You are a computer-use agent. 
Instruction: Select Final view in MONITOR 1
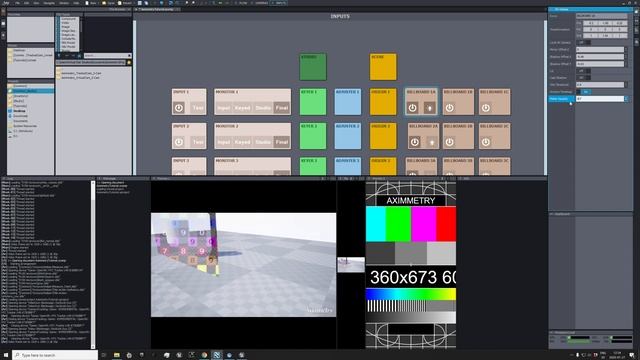point(282,108)
